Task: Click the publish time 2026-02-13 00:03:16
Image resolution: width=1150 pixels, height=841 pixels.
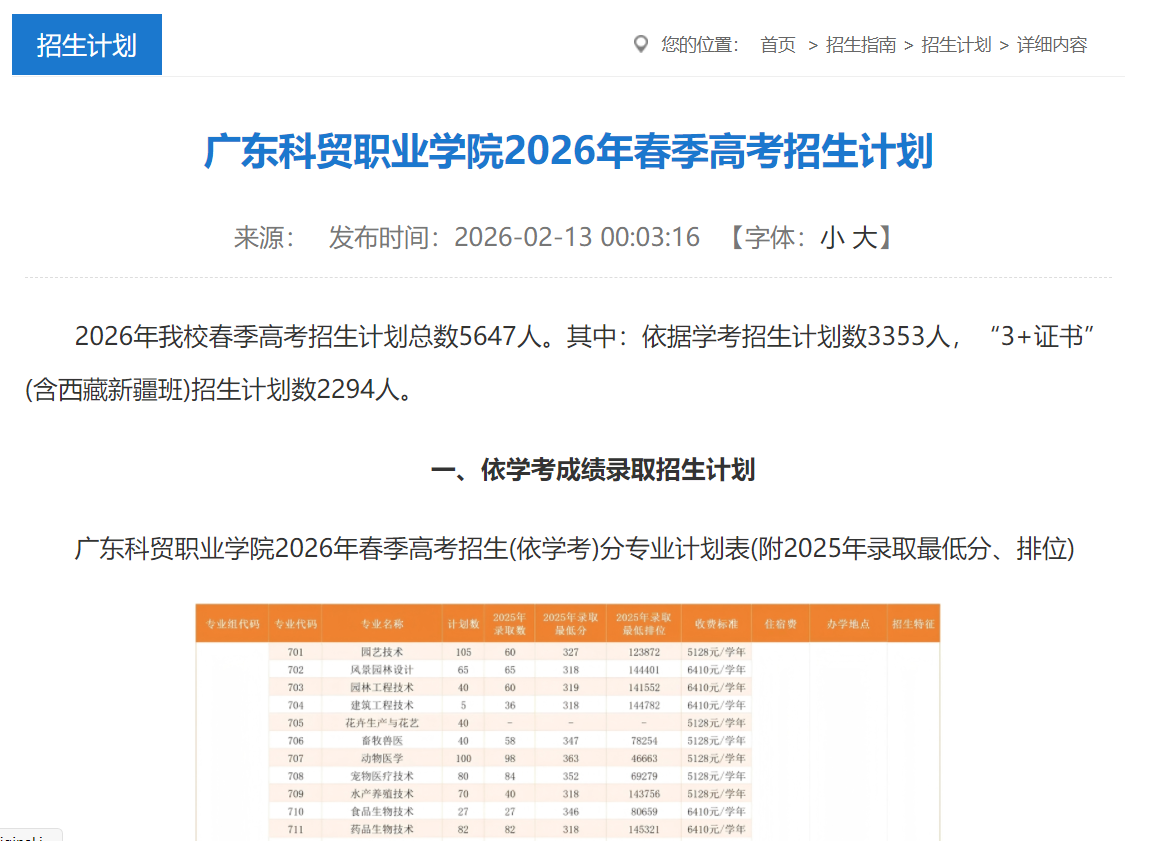Action: pyautogui.click(x=576, y=237)
